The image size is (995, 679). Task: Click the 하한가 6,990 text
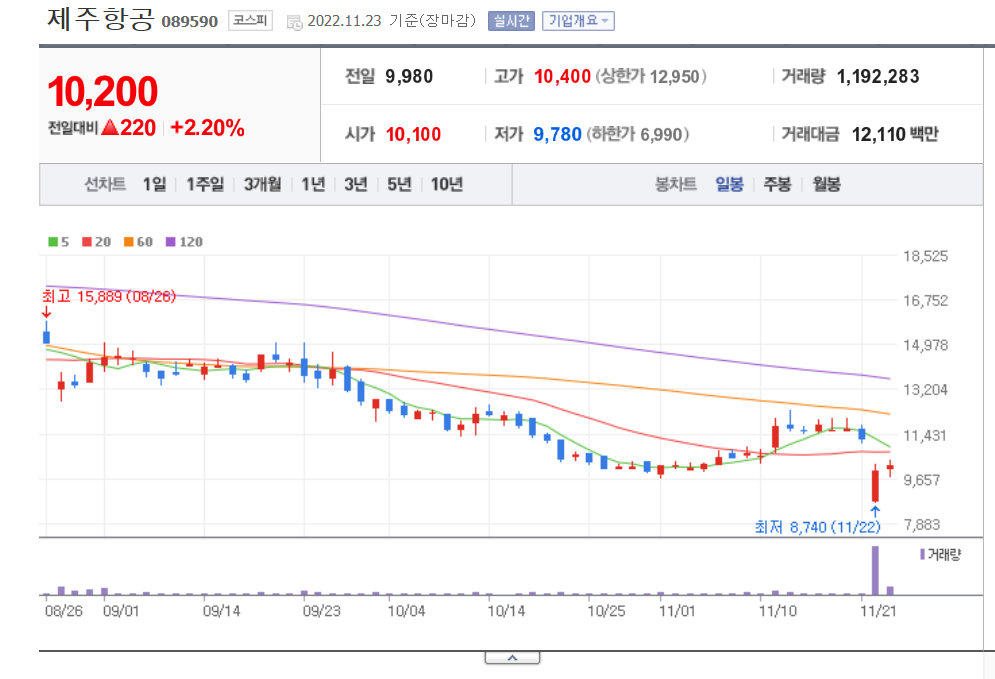click(637, 135)
